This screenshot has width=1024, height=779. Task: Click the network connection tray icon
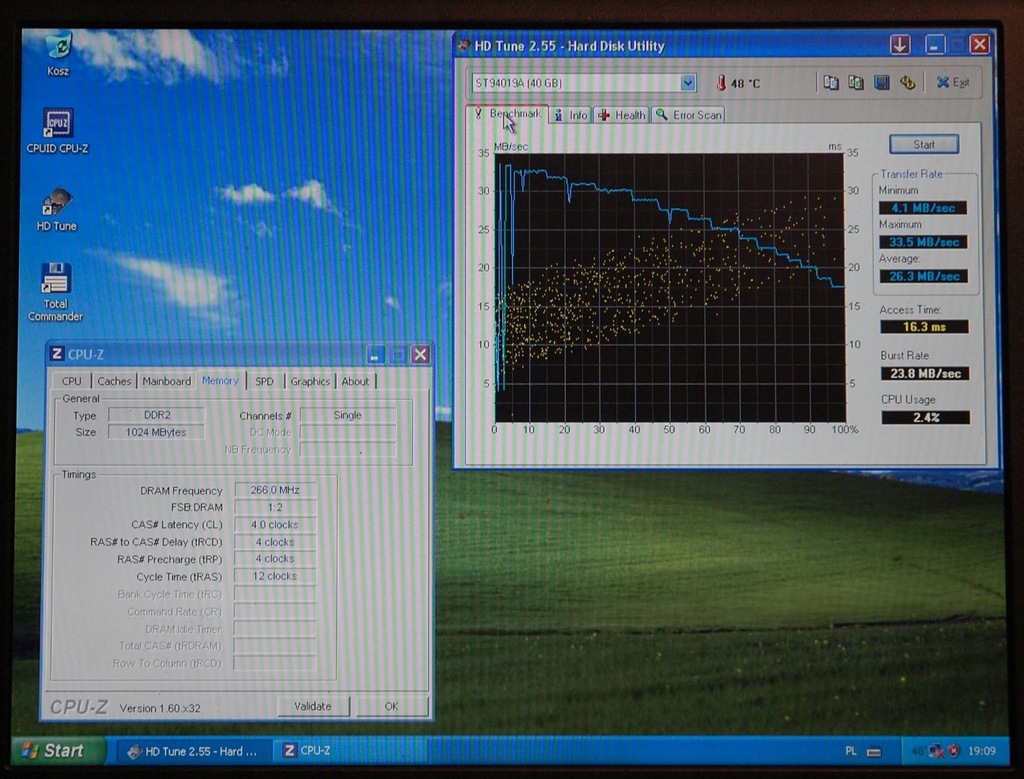click(x=936, y=751)
